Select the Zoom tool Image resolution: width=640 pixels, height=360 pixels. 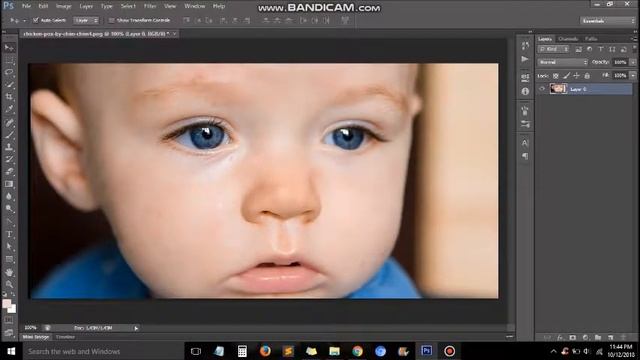tap(9, 284)
